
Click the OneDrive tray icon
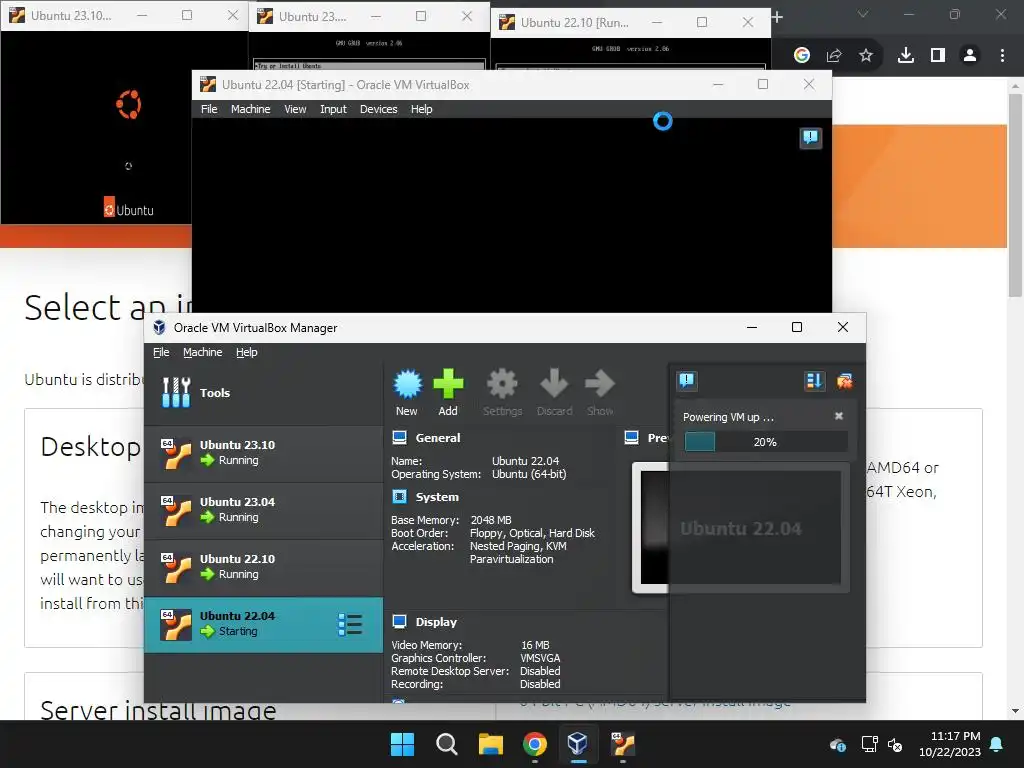[838, 744]
